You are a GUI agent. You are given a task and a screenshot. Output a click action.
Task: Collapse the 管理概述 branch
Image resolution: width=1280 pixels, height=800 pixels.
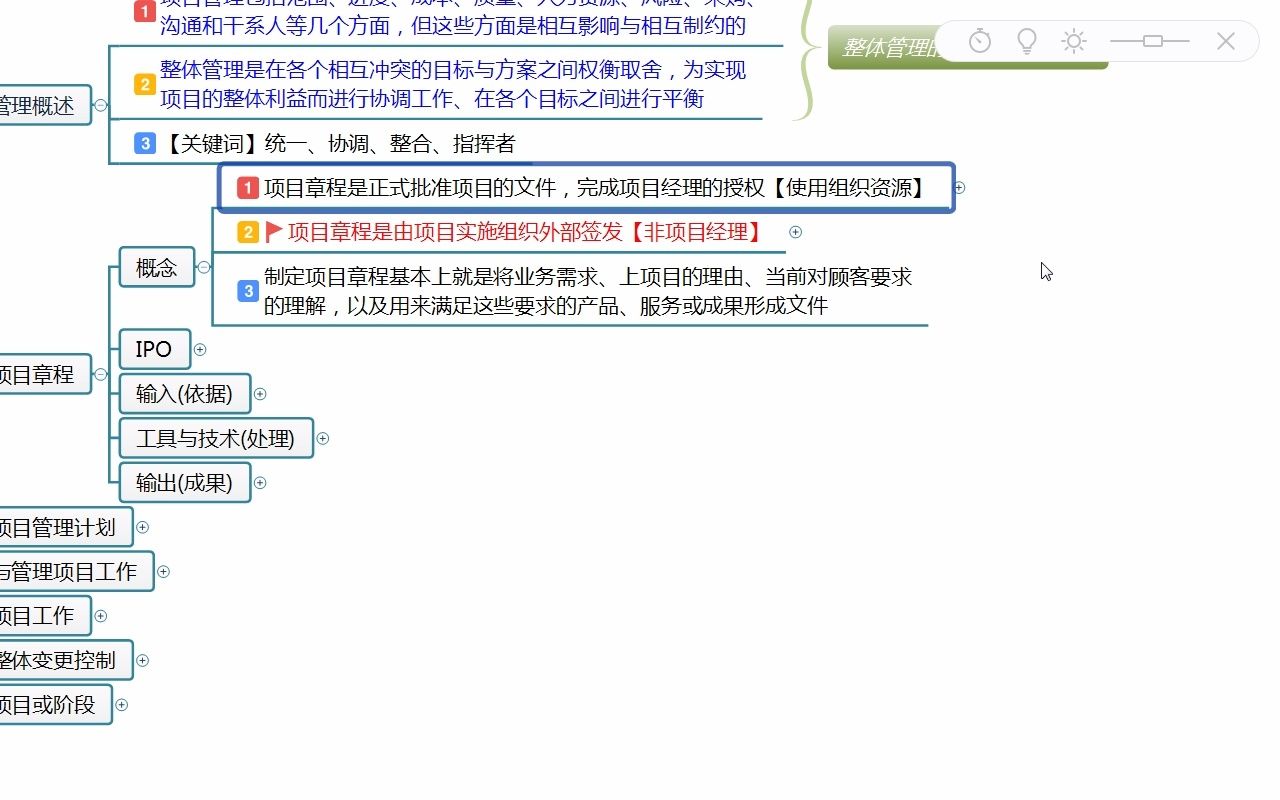pyautogui.click(x=99, y=104)
